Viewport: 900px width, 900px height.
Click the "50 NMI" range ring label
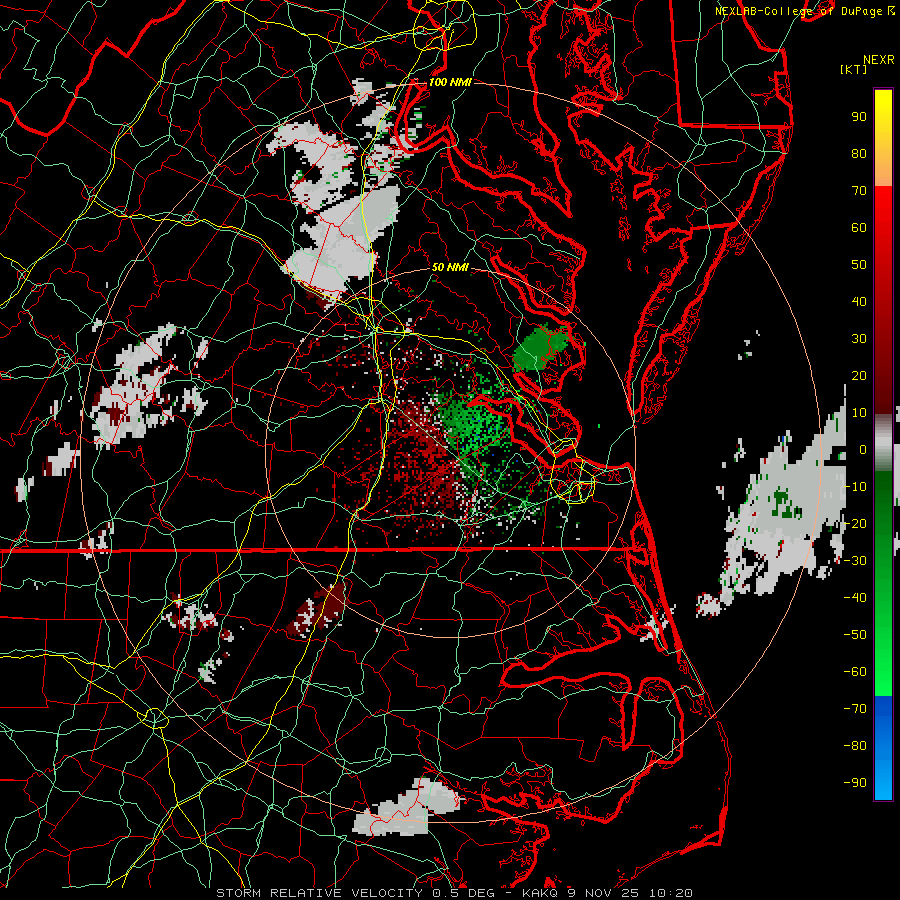point(450,267)
